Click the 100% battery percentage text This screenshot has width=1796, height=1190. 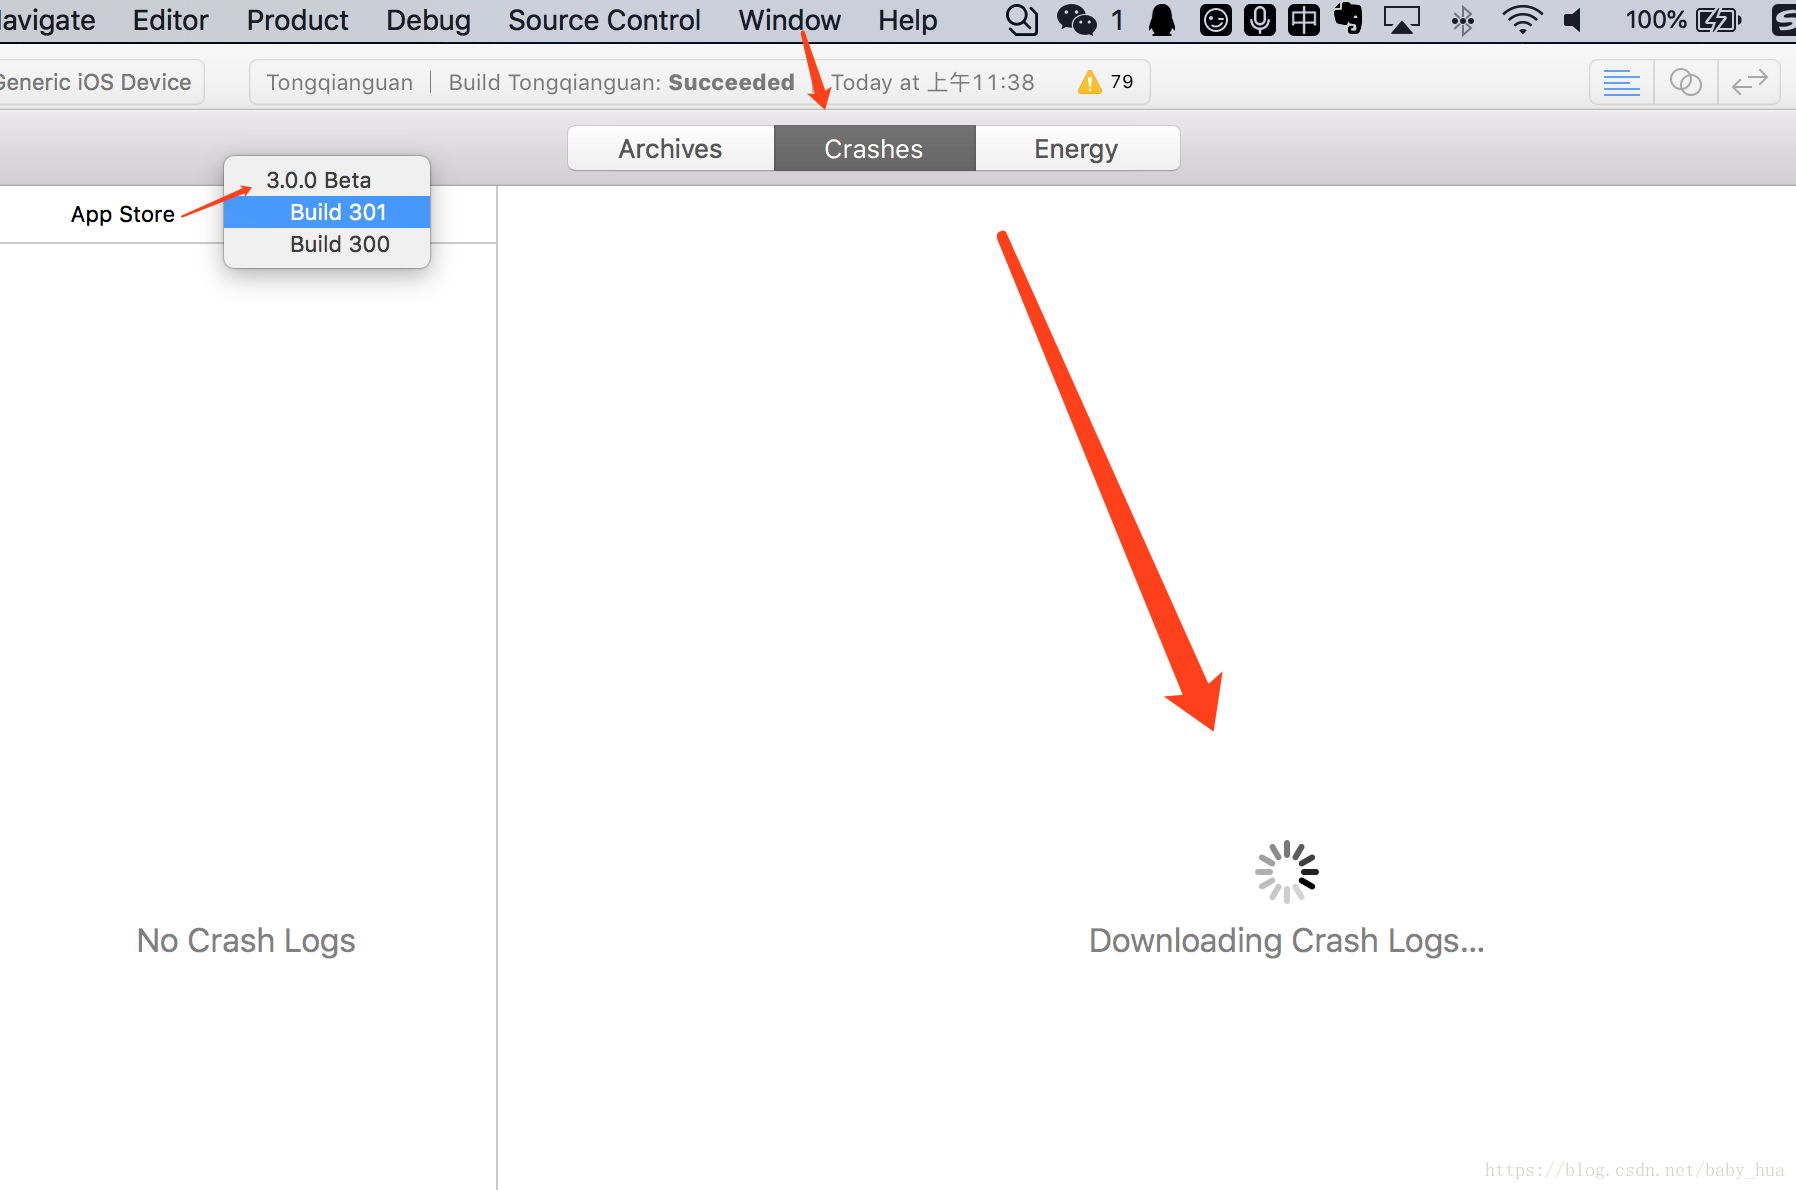tap(1655, 20)
